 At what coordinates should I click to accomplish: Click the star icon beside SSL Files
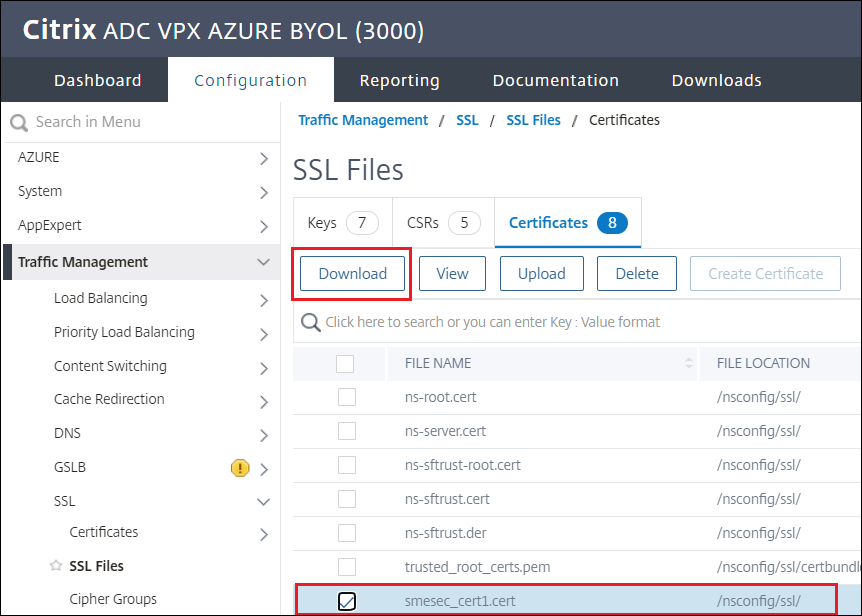(56, 565)
